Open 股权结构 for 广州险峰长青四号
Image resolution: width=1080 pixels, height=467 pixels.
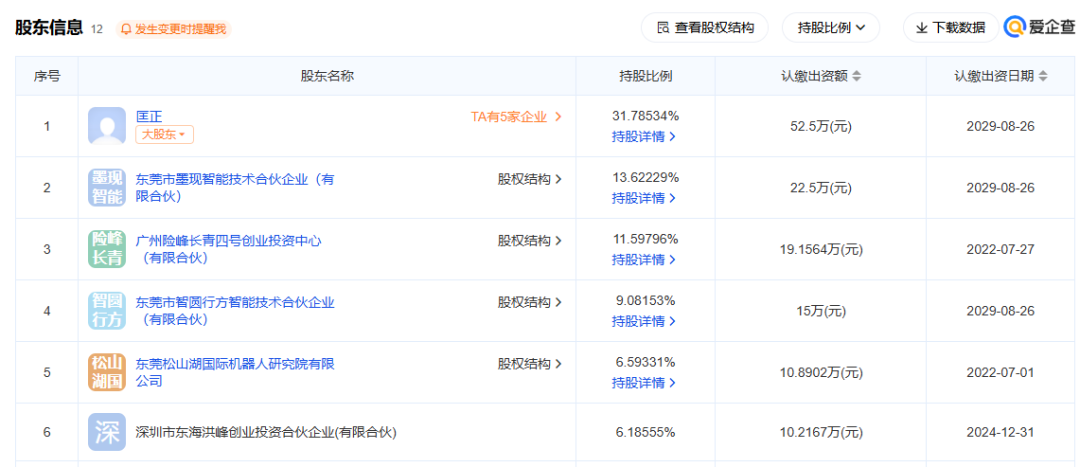click(530, 240)
